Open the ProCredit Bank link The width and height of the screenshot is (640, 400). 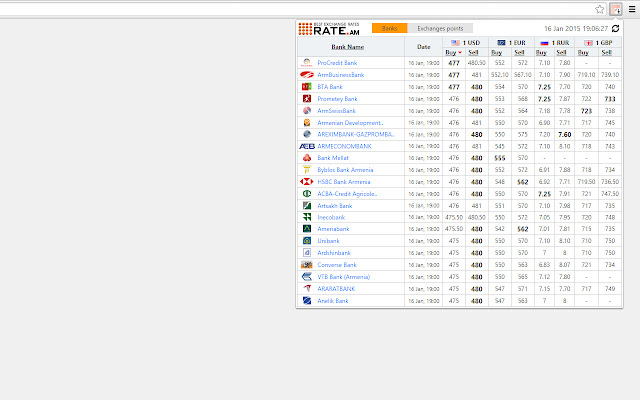click(x=337, y=62)
